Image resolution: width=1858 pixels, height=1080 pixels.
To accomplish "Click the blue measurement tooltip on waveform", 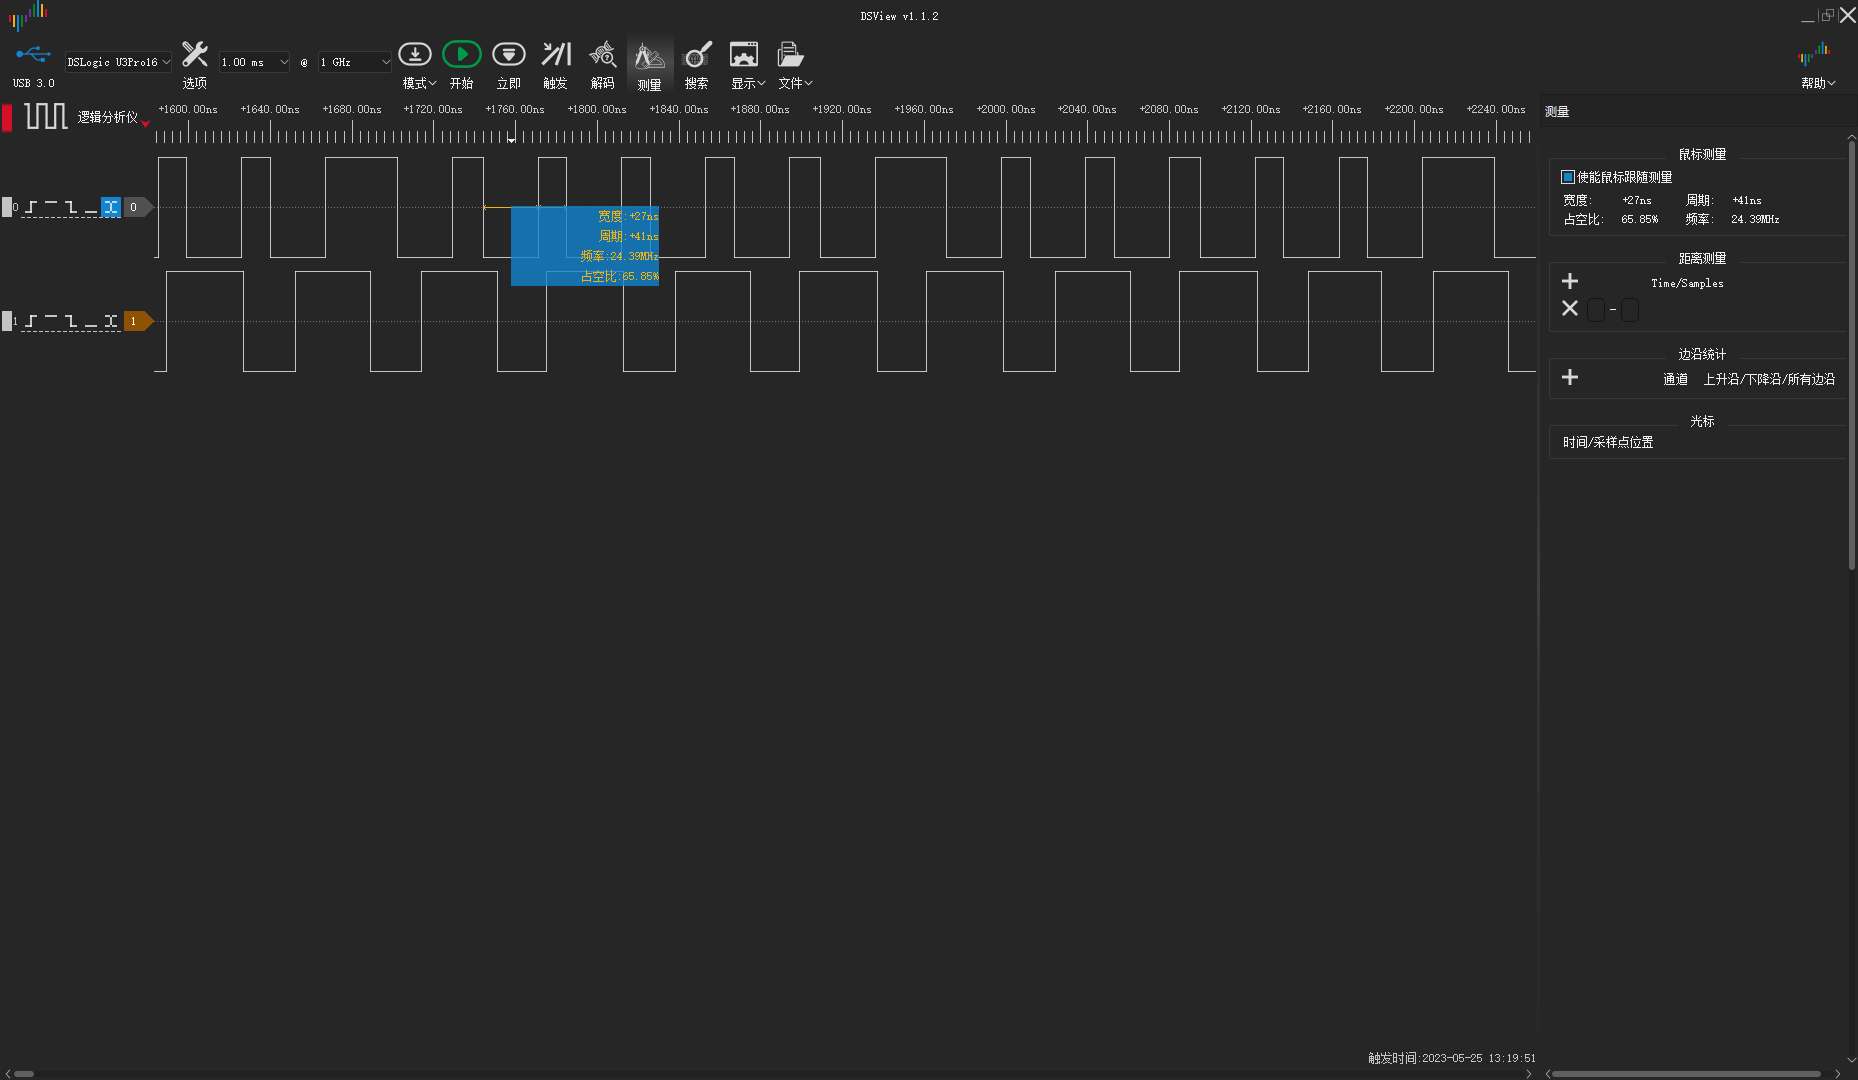I will [x=585, y=246].
